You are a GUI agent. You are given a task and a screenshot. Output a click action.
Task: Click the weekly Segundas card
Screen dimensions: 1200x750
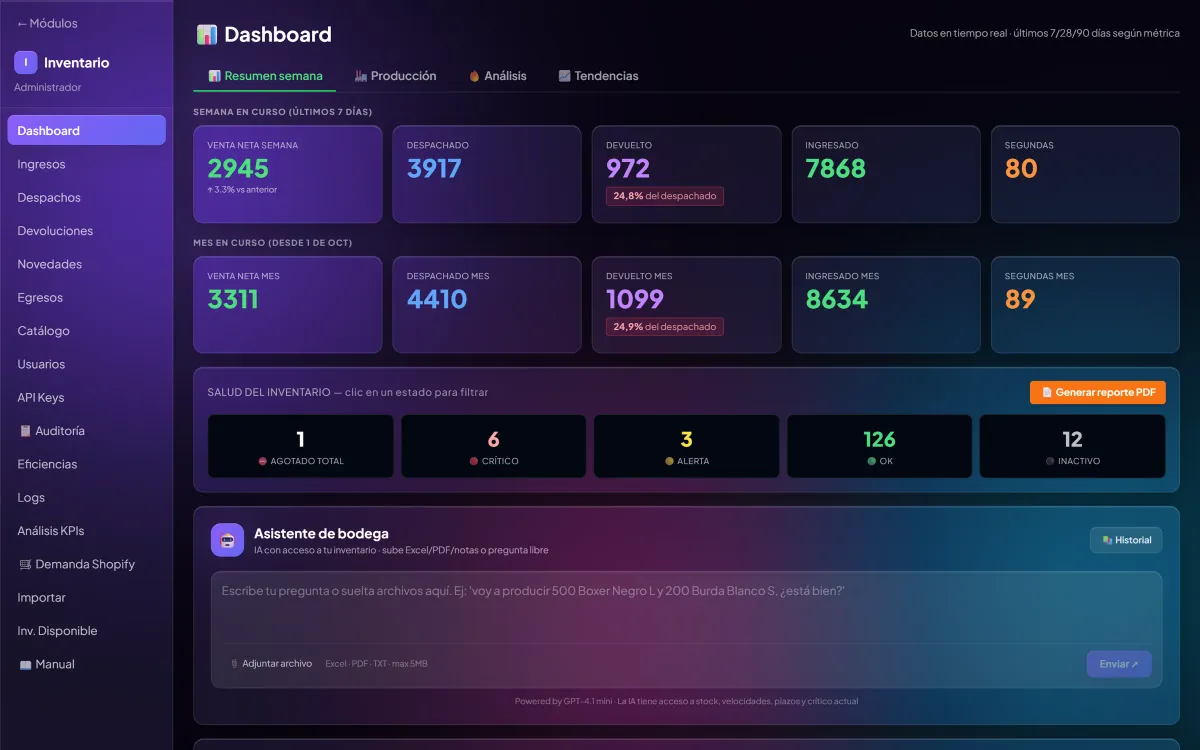coord(1085,174)
